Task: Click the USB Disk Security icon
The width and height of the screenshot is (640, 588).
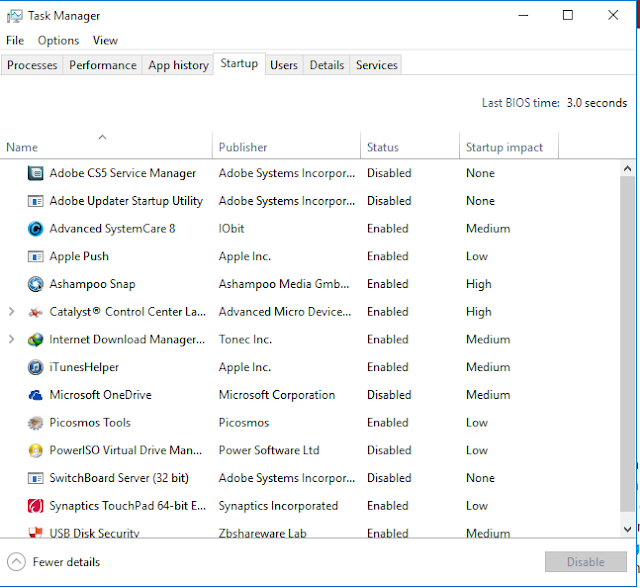Action: pos(36,532)
